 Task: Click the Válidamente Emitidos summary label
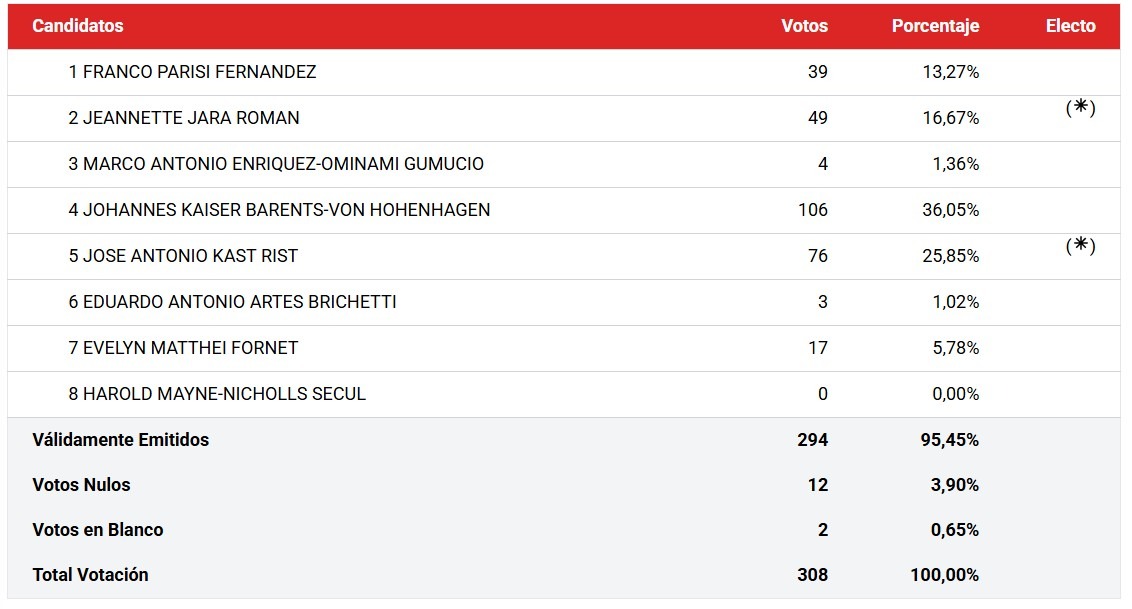click(121, 440)
